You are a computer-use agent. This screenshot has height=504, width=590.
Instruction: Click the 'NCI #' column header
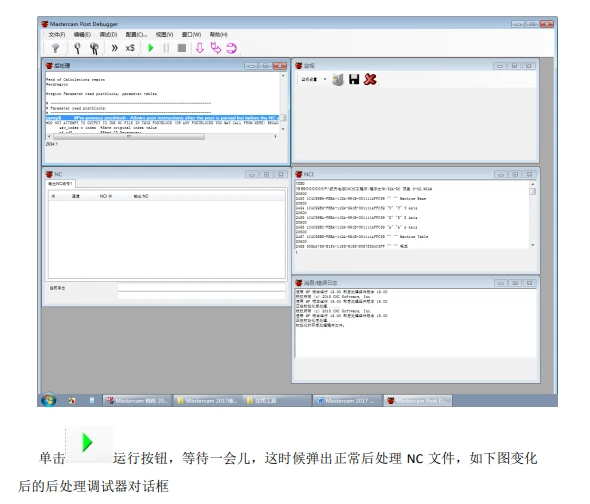point(106,196)
